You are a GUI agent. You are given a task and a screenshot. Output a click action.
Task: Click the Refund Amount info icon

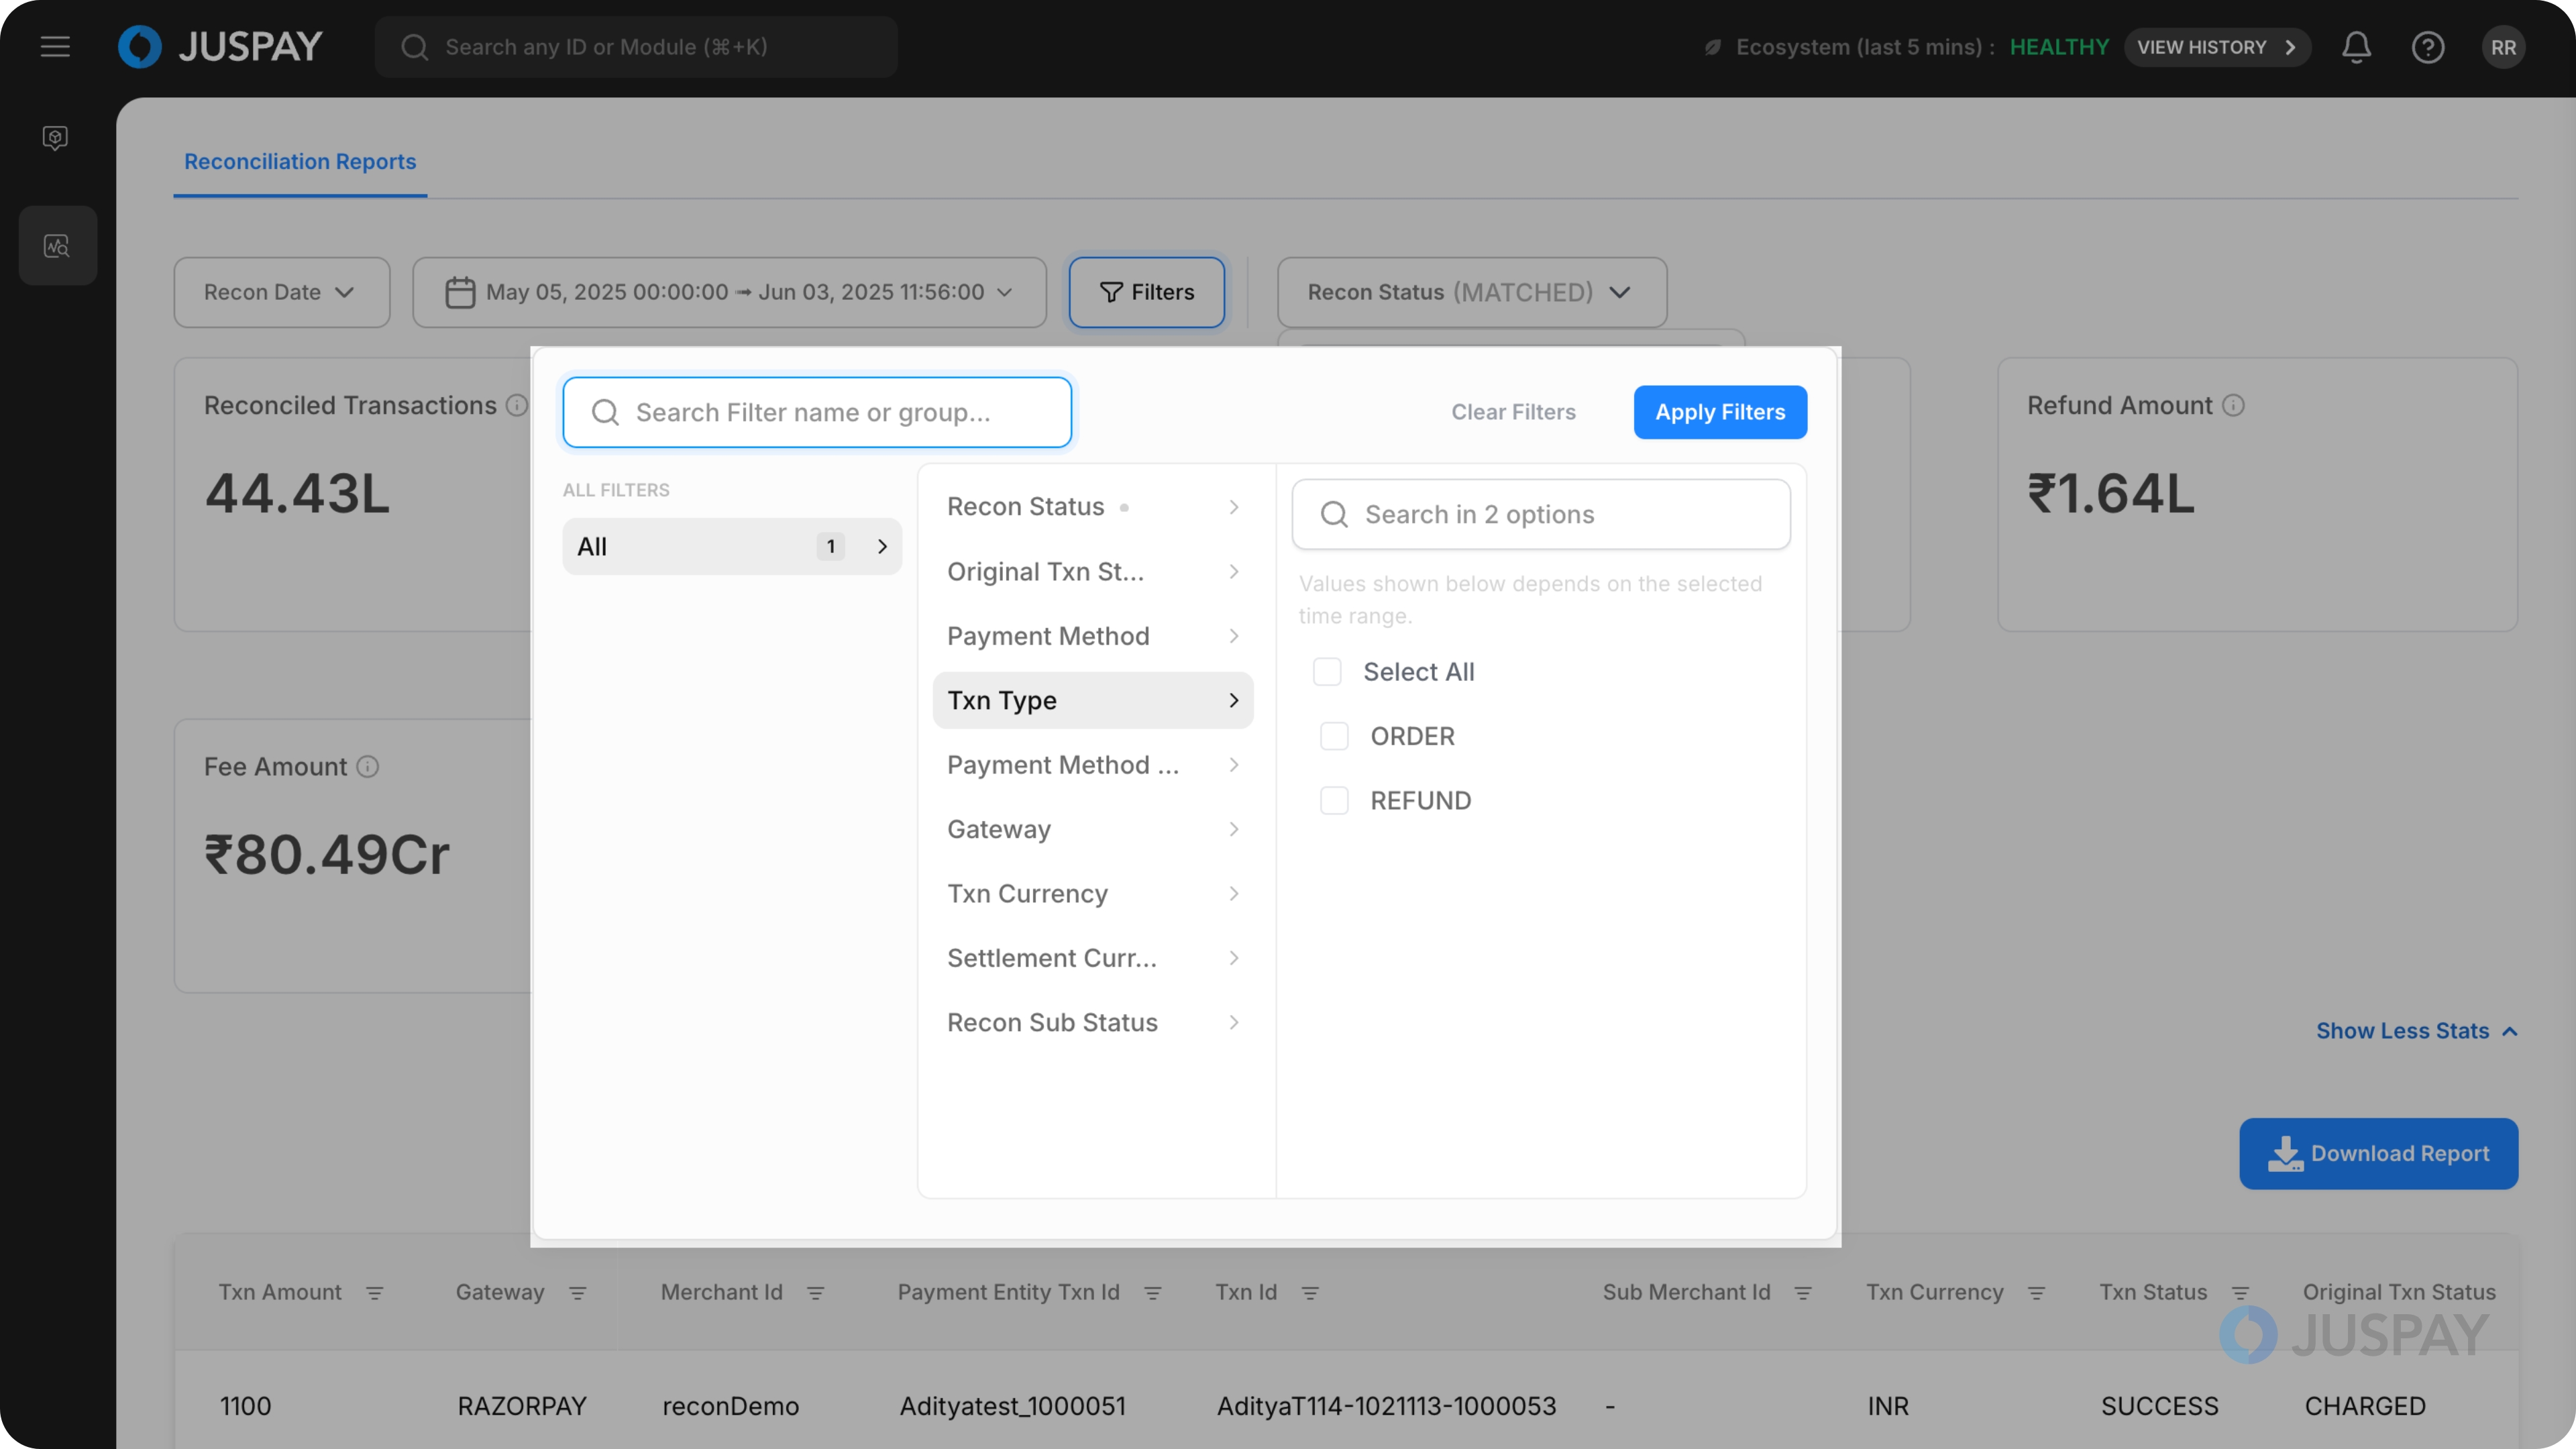click(2234, 405)
